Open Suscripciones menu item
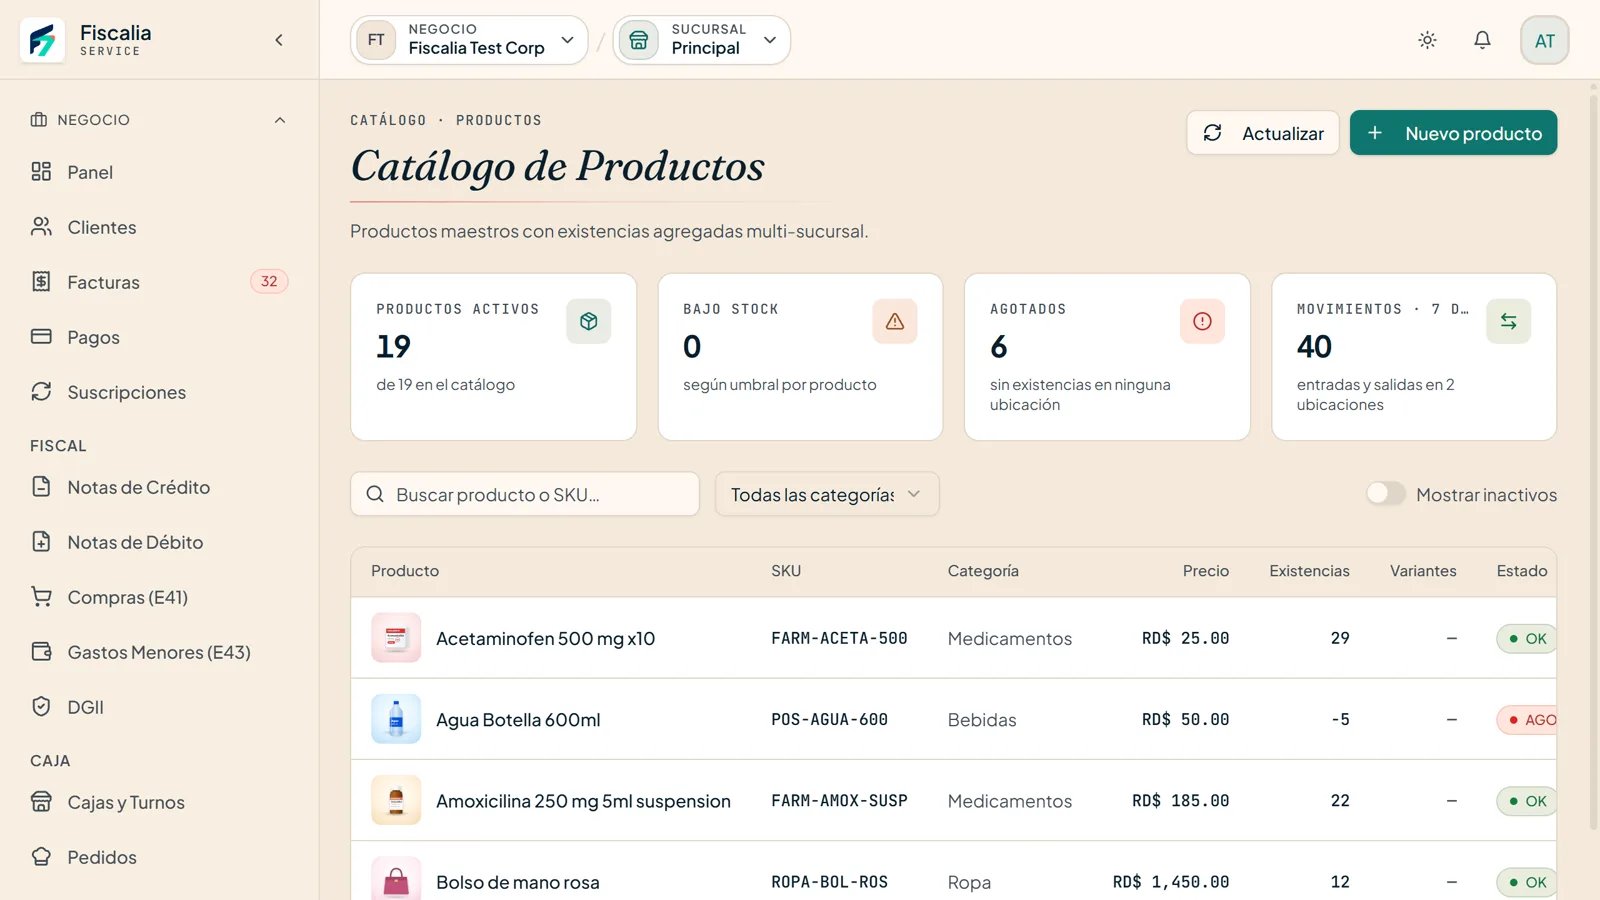Image resolution: width=1600 pixels, height=900 pixels. [x=160, y=392]
